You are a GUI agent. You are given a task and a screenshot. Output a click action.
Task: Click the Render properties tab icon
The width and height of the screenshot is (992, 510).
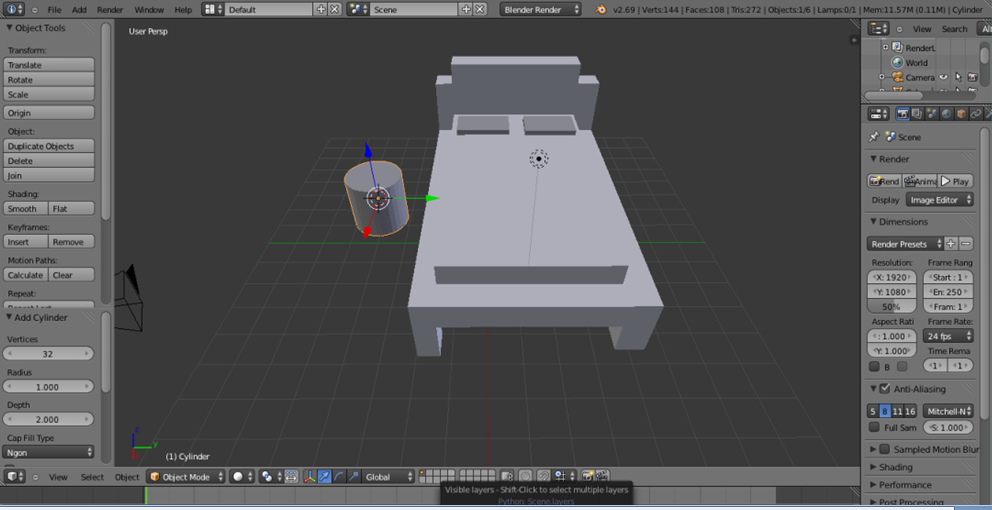902,114
